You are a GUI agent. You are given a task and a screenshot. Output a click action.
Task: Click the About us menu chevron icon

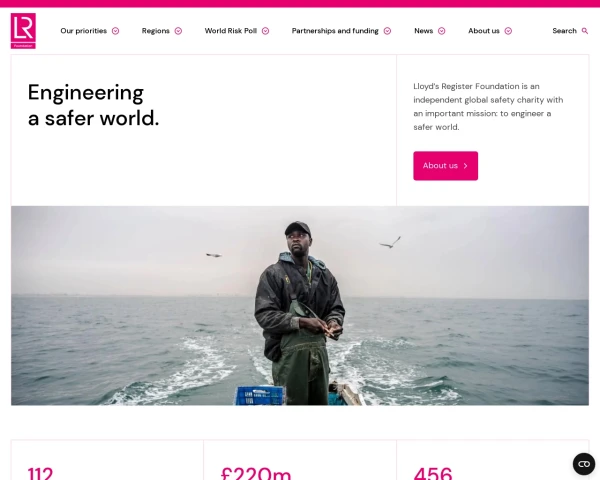tap(508, 31)
